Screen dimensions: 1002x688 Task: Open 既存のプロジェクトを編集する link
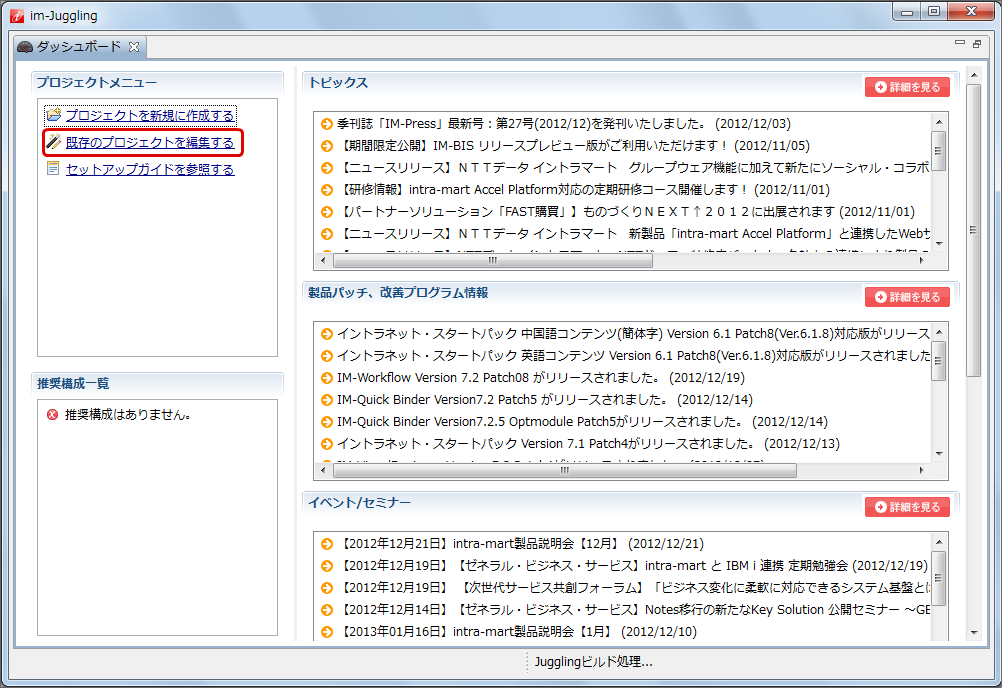coord(150,143)
